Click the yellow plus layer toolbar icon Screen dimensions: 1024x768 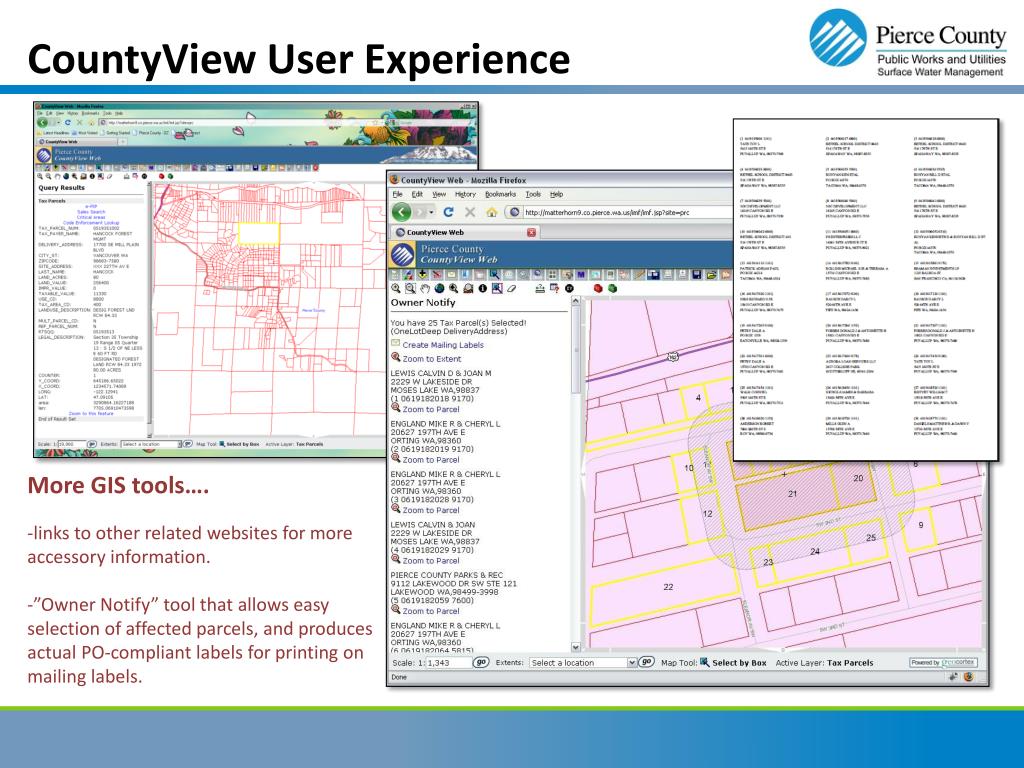pos(423,275)
